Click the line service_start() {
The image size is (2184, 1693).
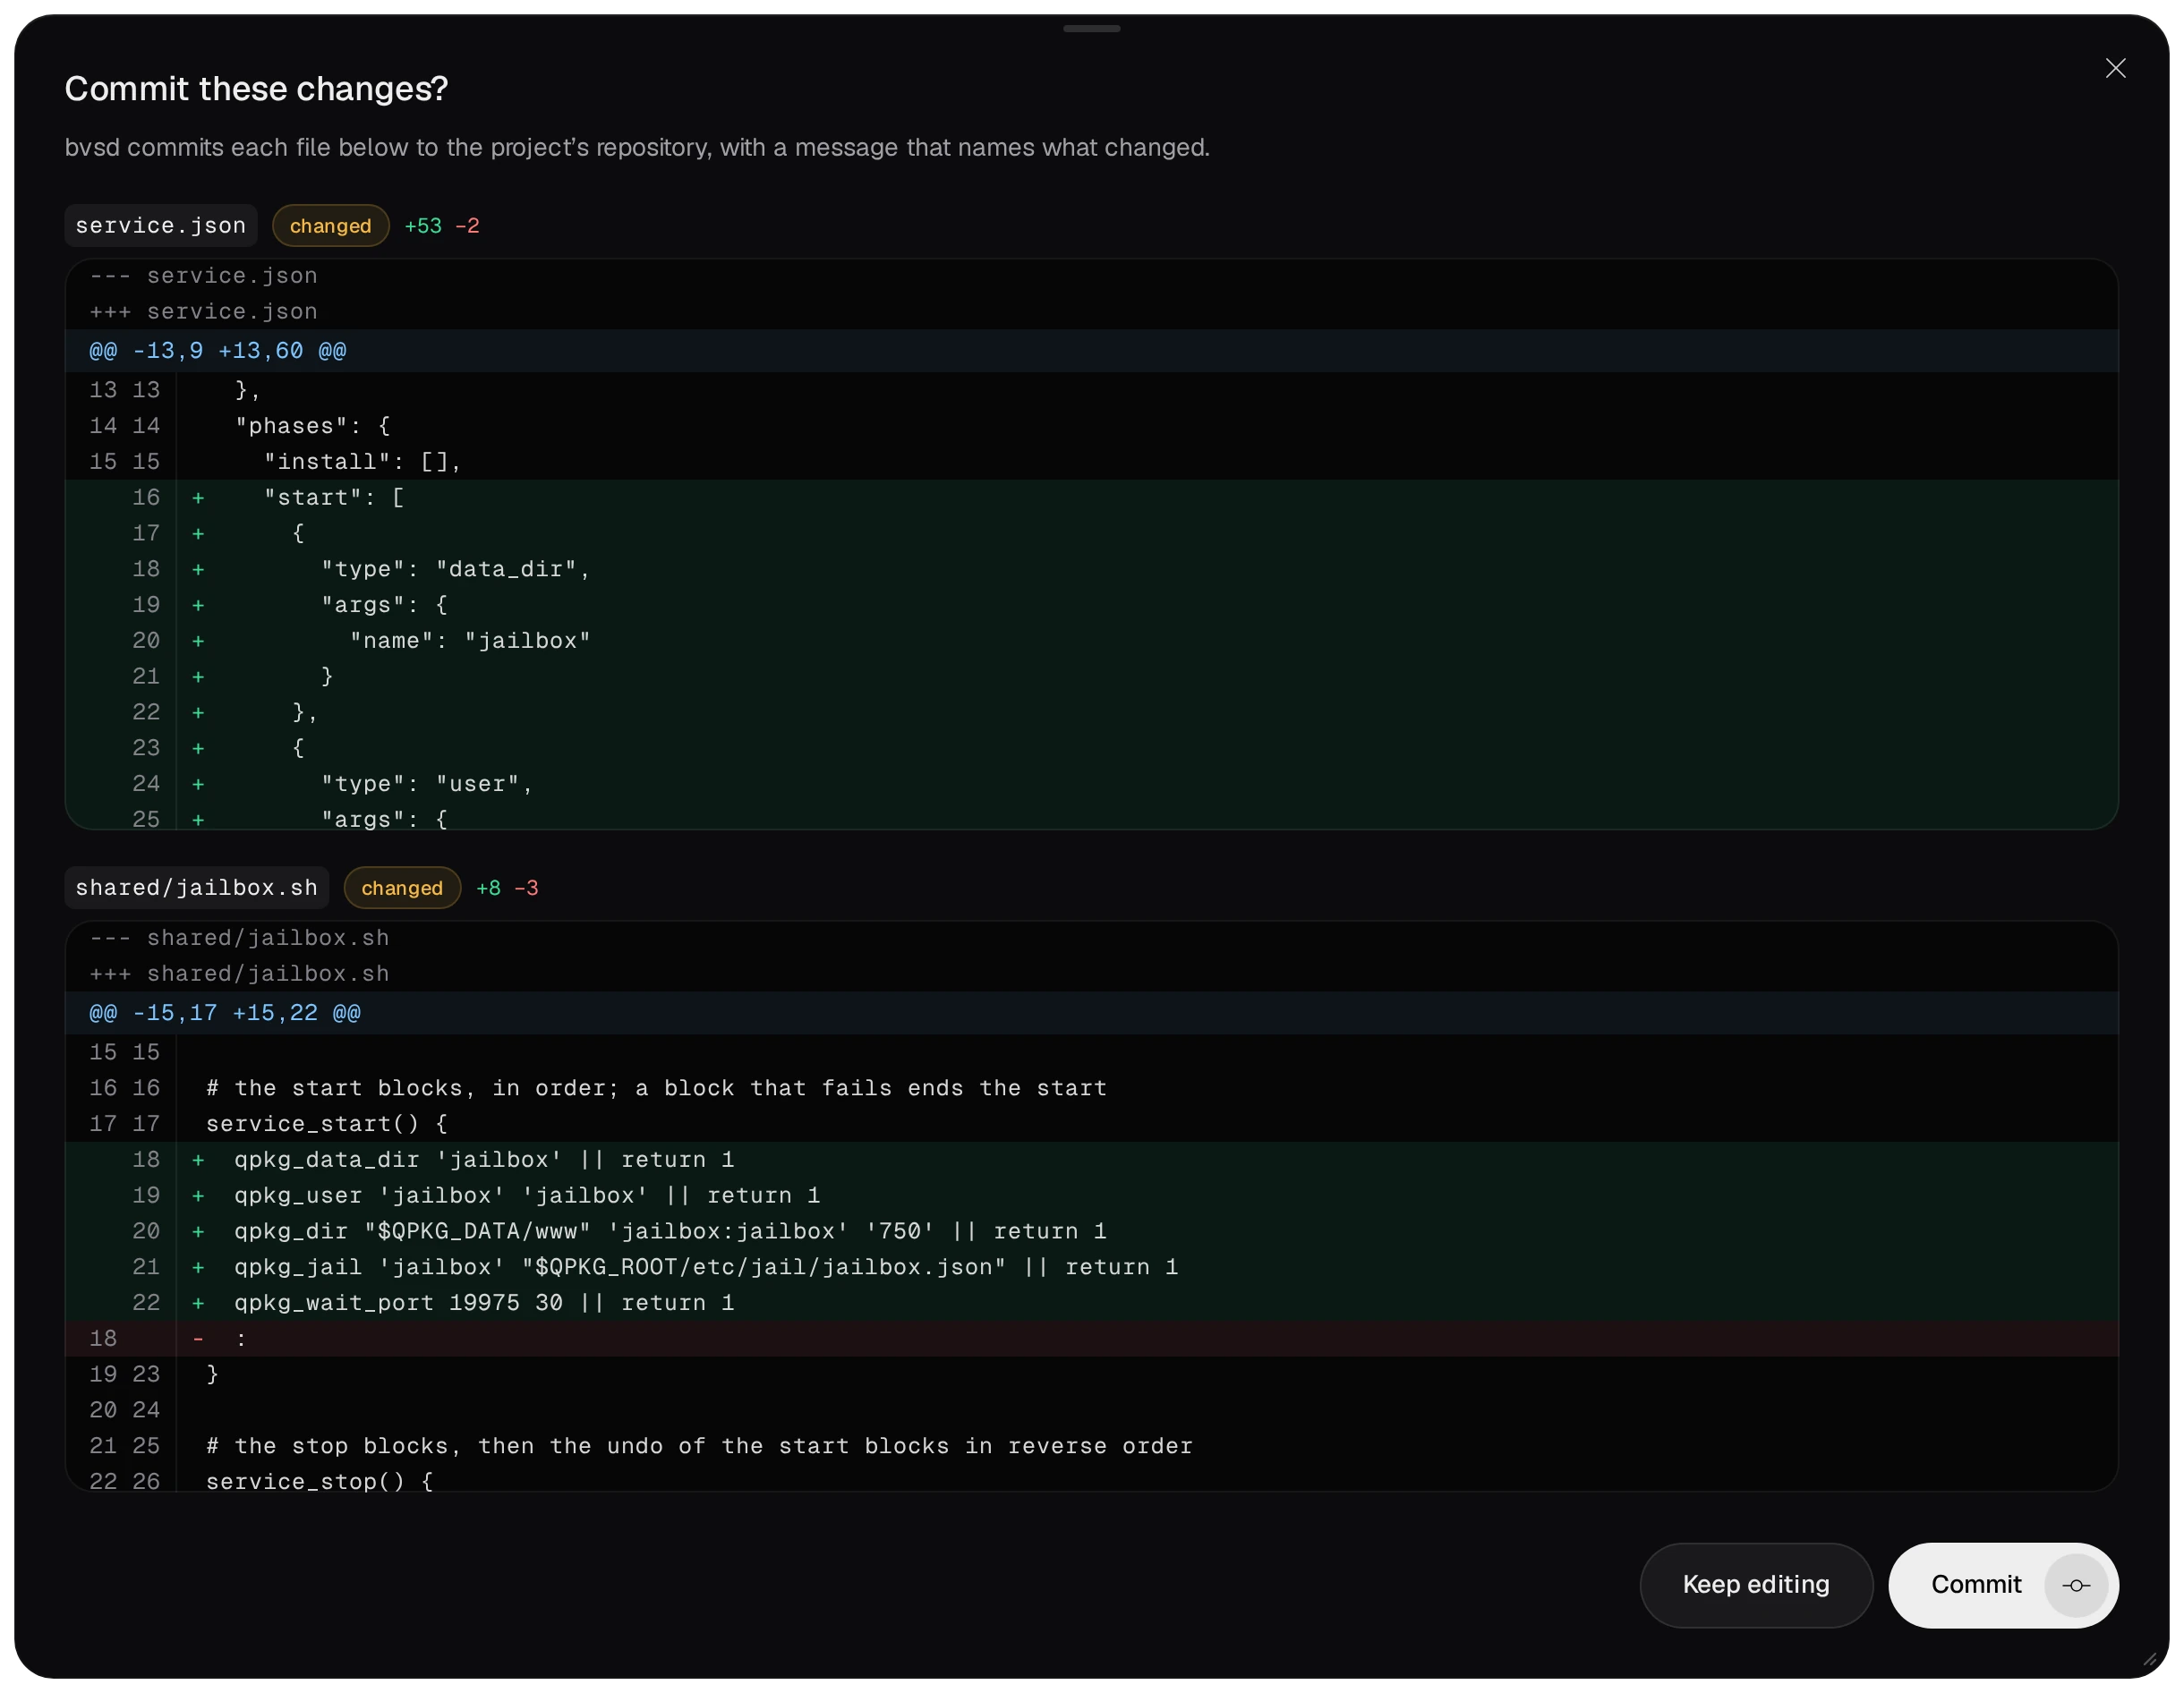click(1092, 1124)
